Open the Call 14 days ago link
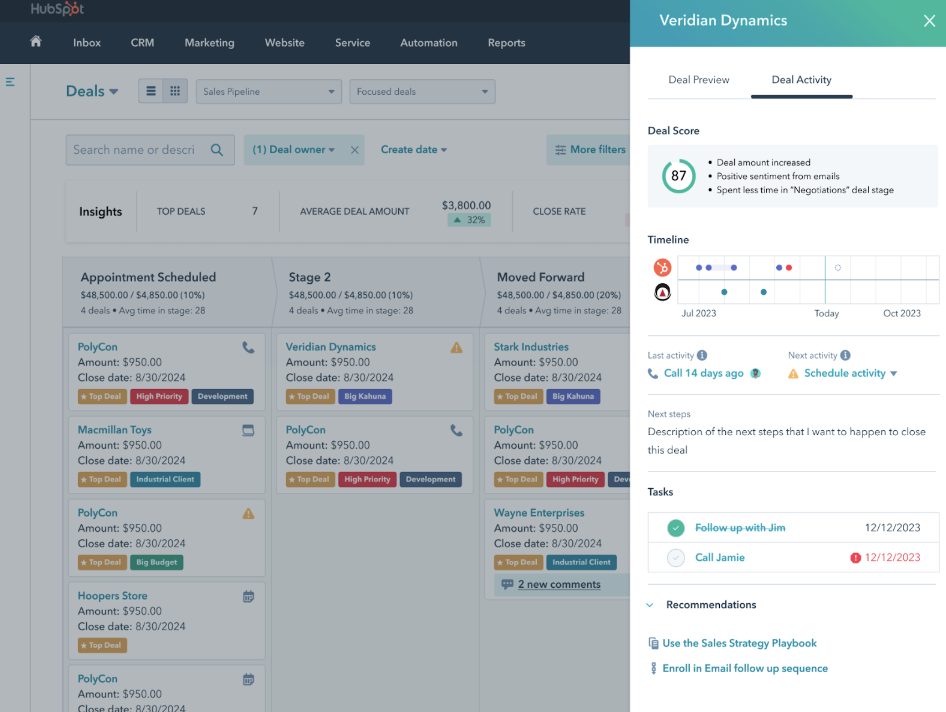 pyautogui.click(x=704, y=373)
